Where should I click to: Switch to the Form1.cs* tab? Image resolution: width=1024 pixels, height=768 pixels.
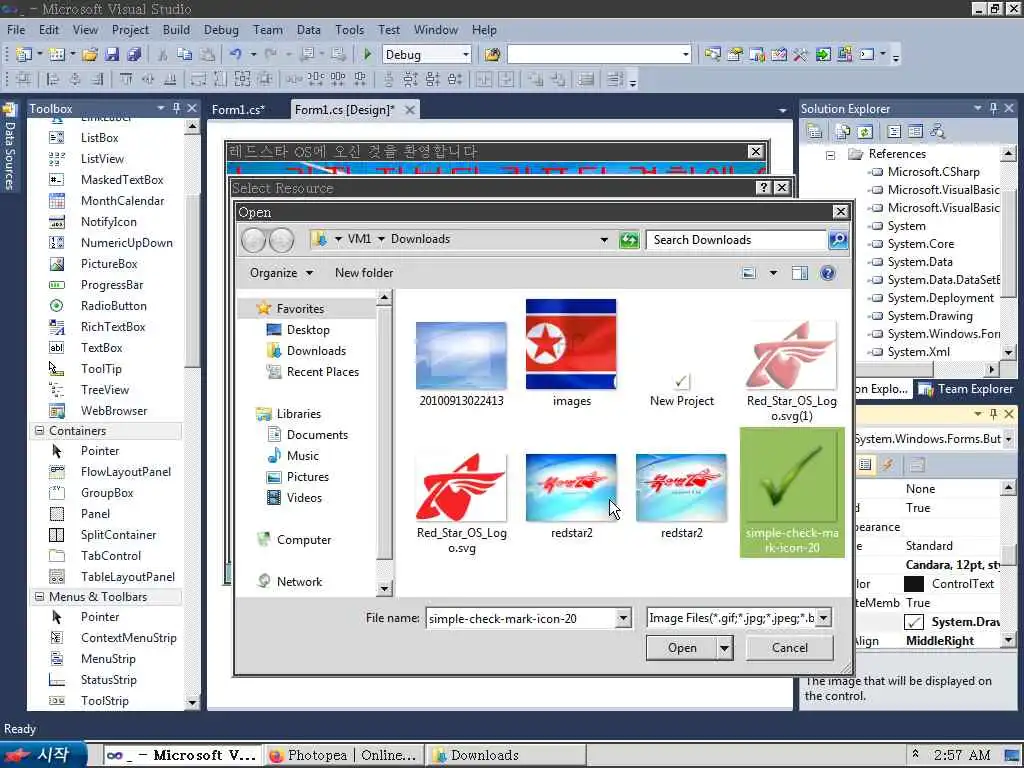(238, 110)
